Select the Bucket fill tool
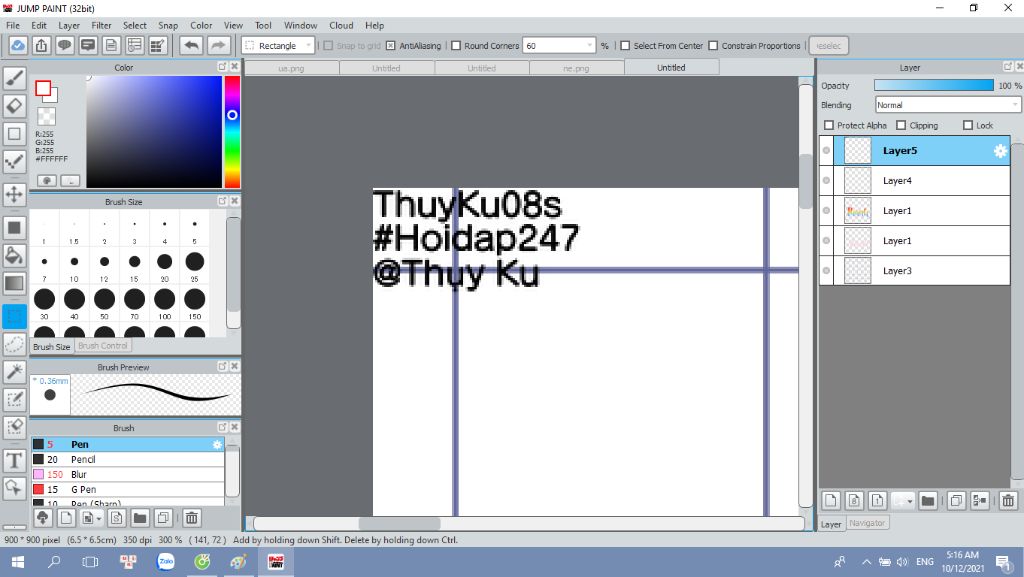The width and height of the screenshot is (1024, 577). [14, 255]
